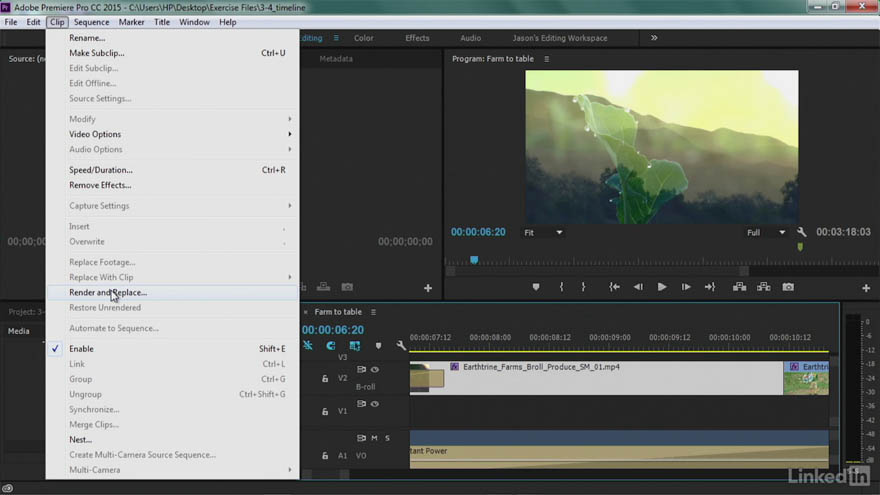Toggle lock on track V2
Image resolution: width=880 pixels, height=495 pixels.
(325, 379)
